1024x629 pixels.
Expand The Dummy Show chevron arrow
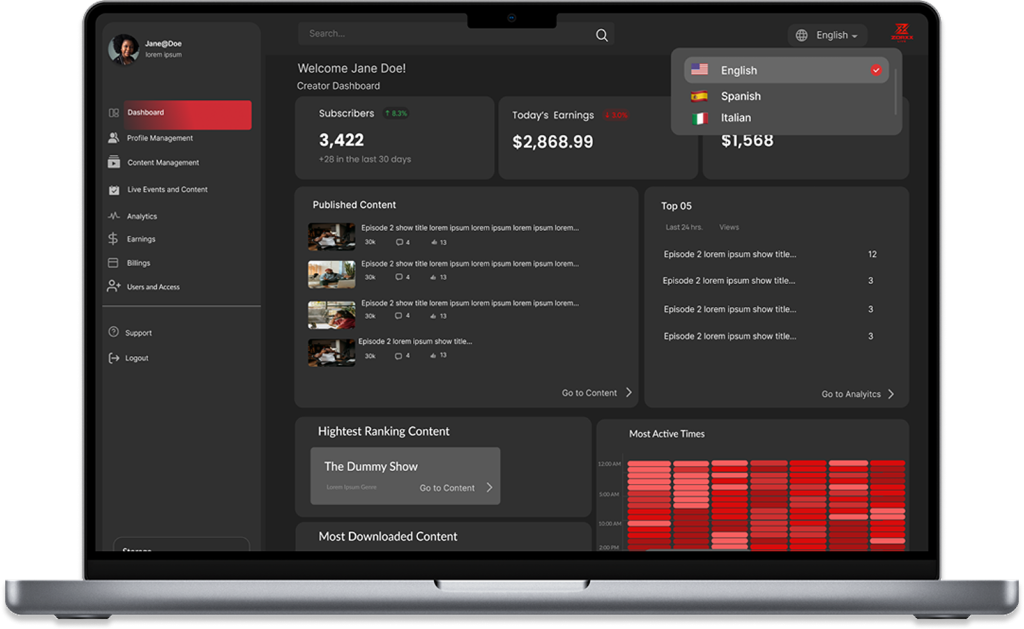[x=489, y=488]
